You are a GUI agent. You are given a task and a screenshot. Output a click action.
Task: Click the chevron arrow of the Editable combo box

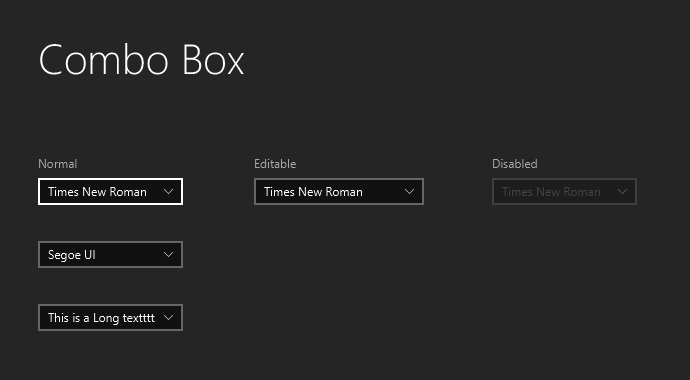tap(409, 191)
